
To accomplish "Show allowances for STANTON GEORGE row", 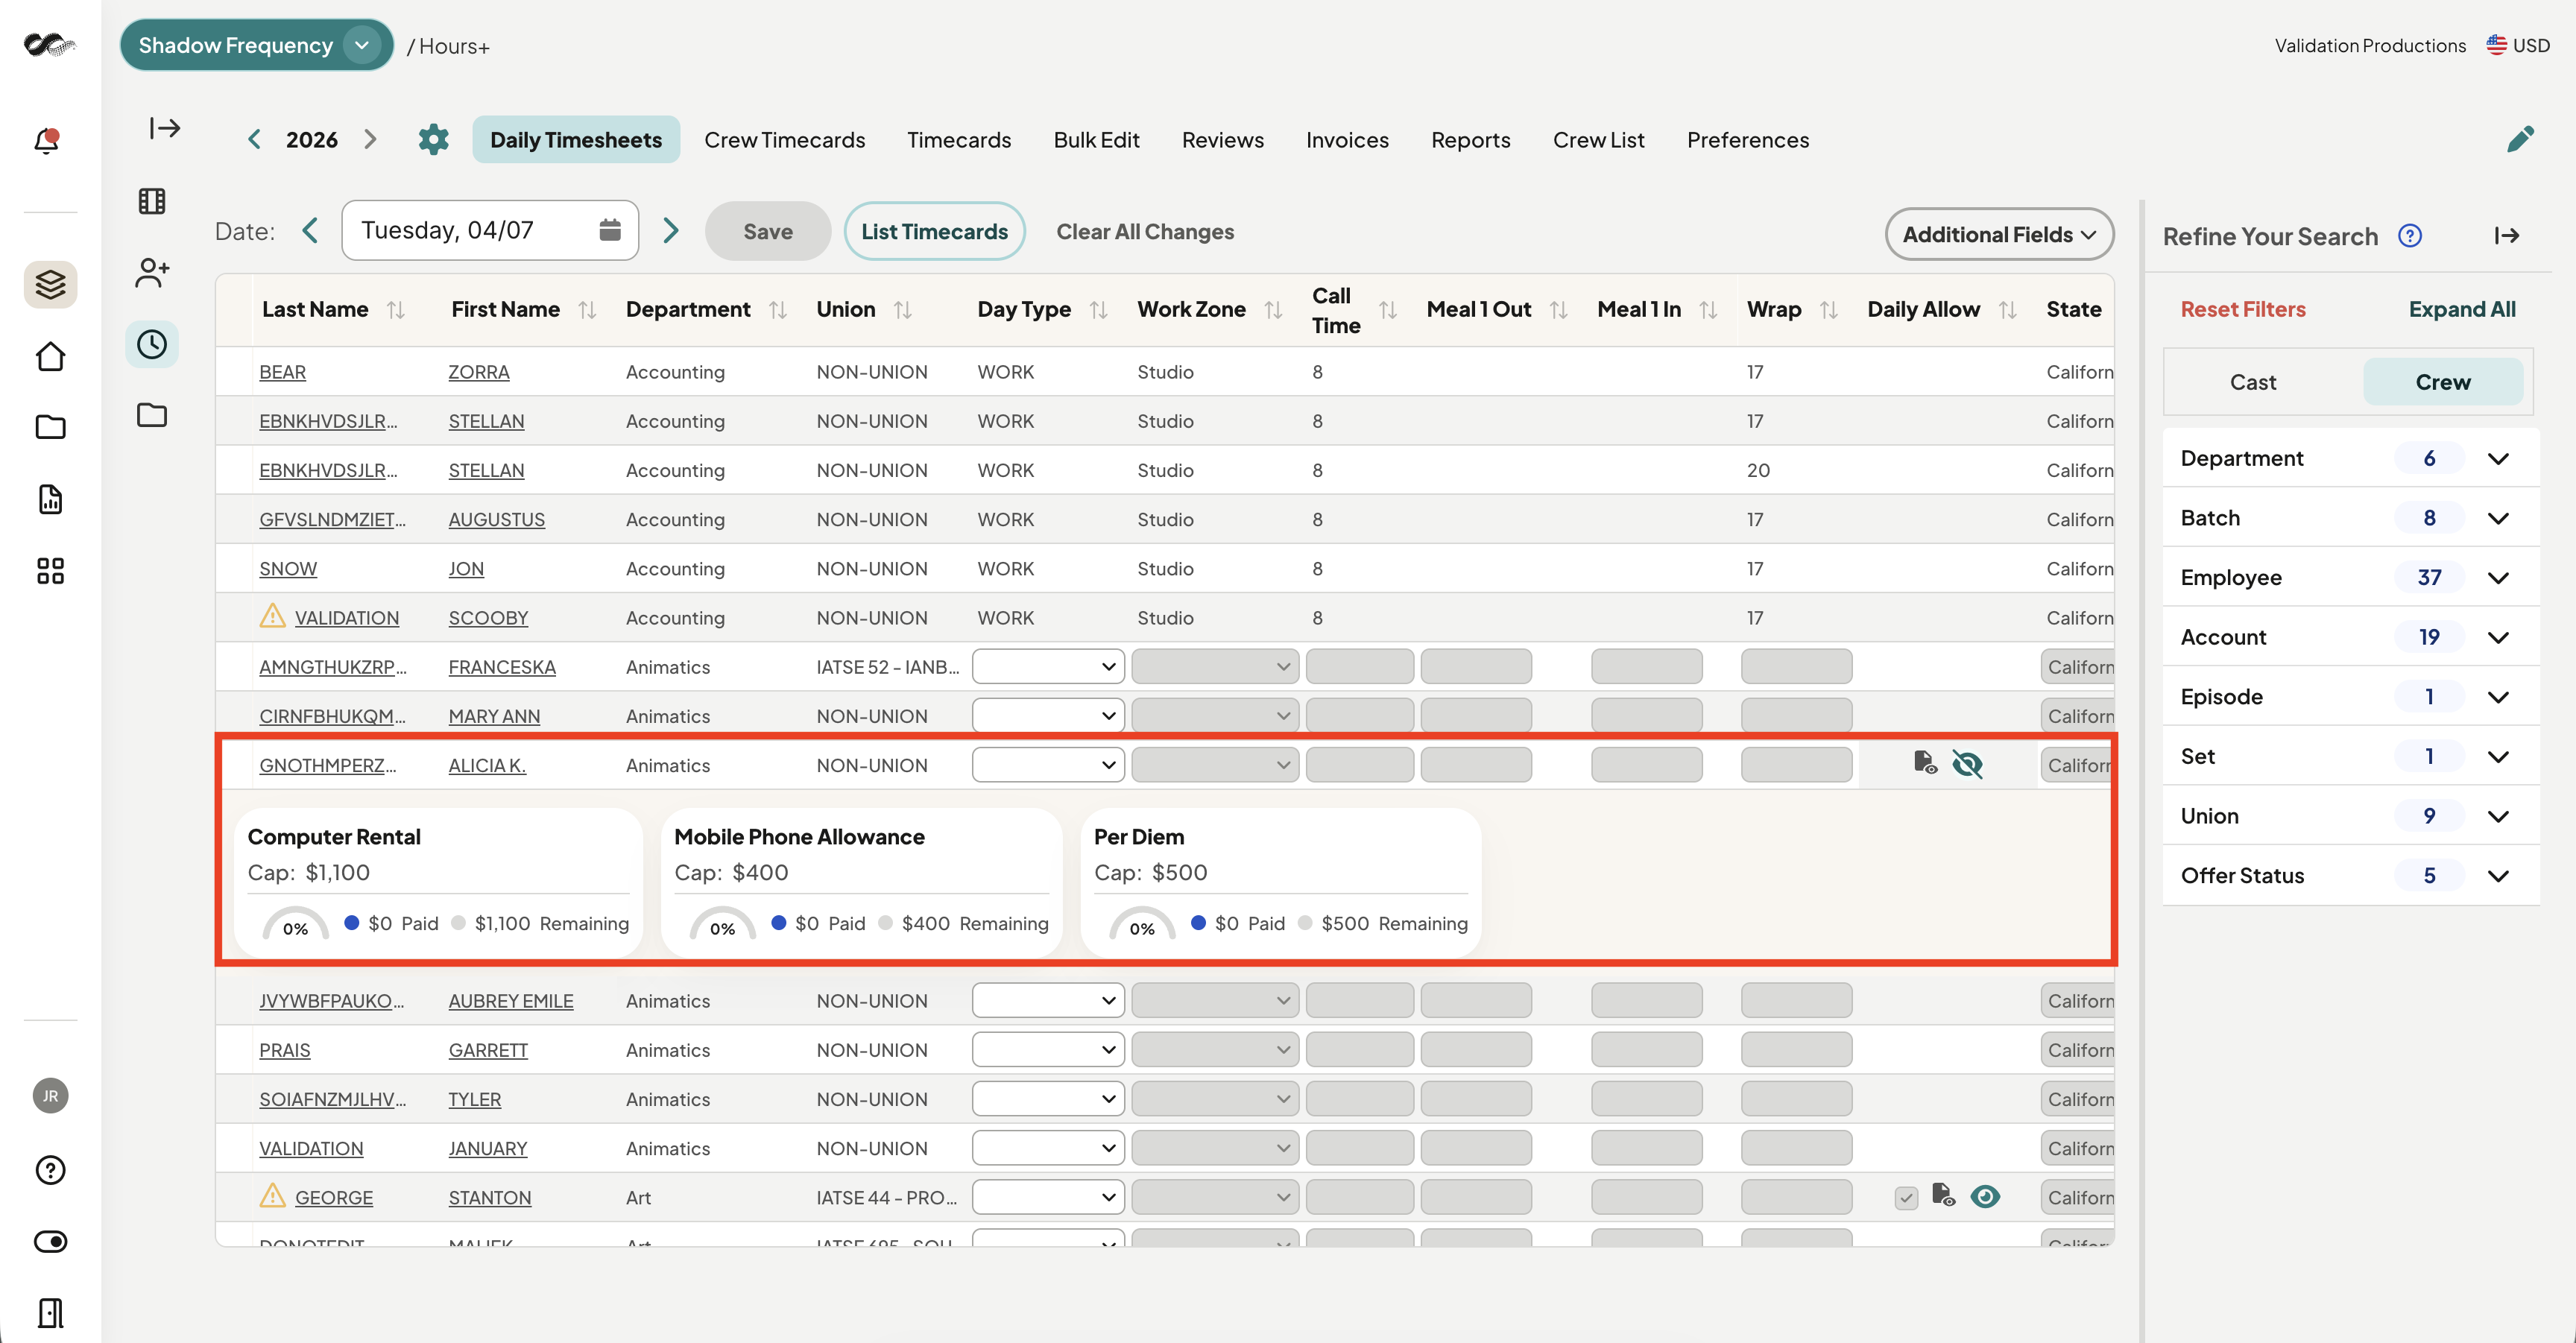I will (x=1985, y=1196).
